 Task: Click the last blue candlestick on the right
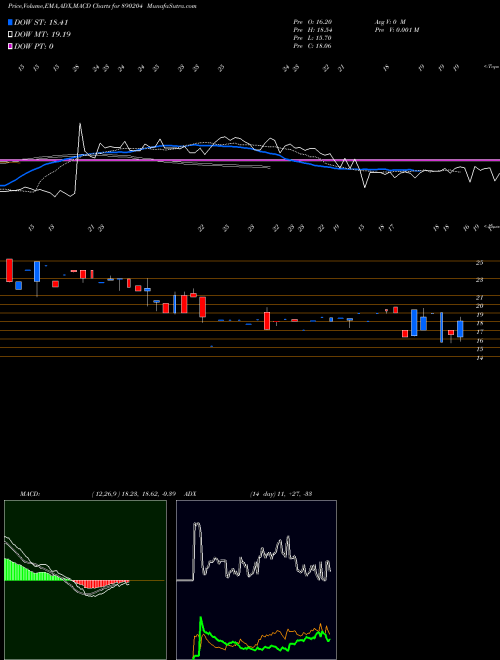pos(460,329)
